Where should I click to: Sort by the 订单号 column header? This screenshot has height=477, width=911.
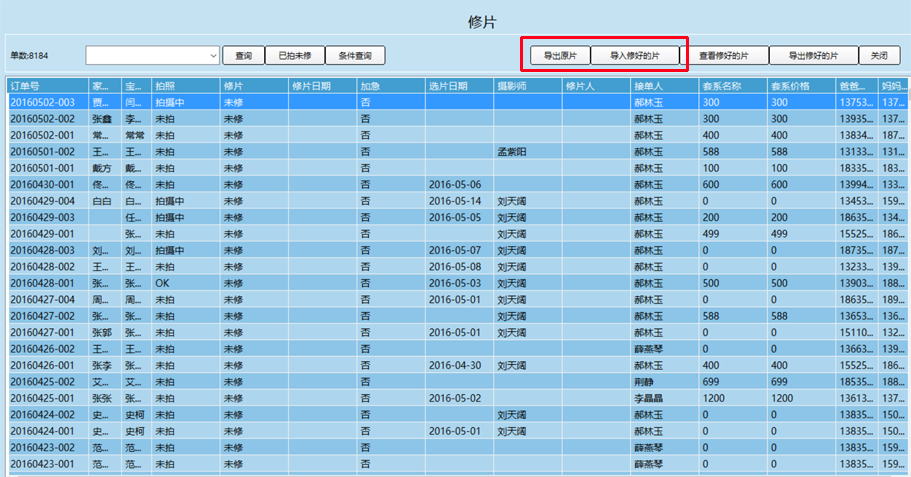coord(48,86)
